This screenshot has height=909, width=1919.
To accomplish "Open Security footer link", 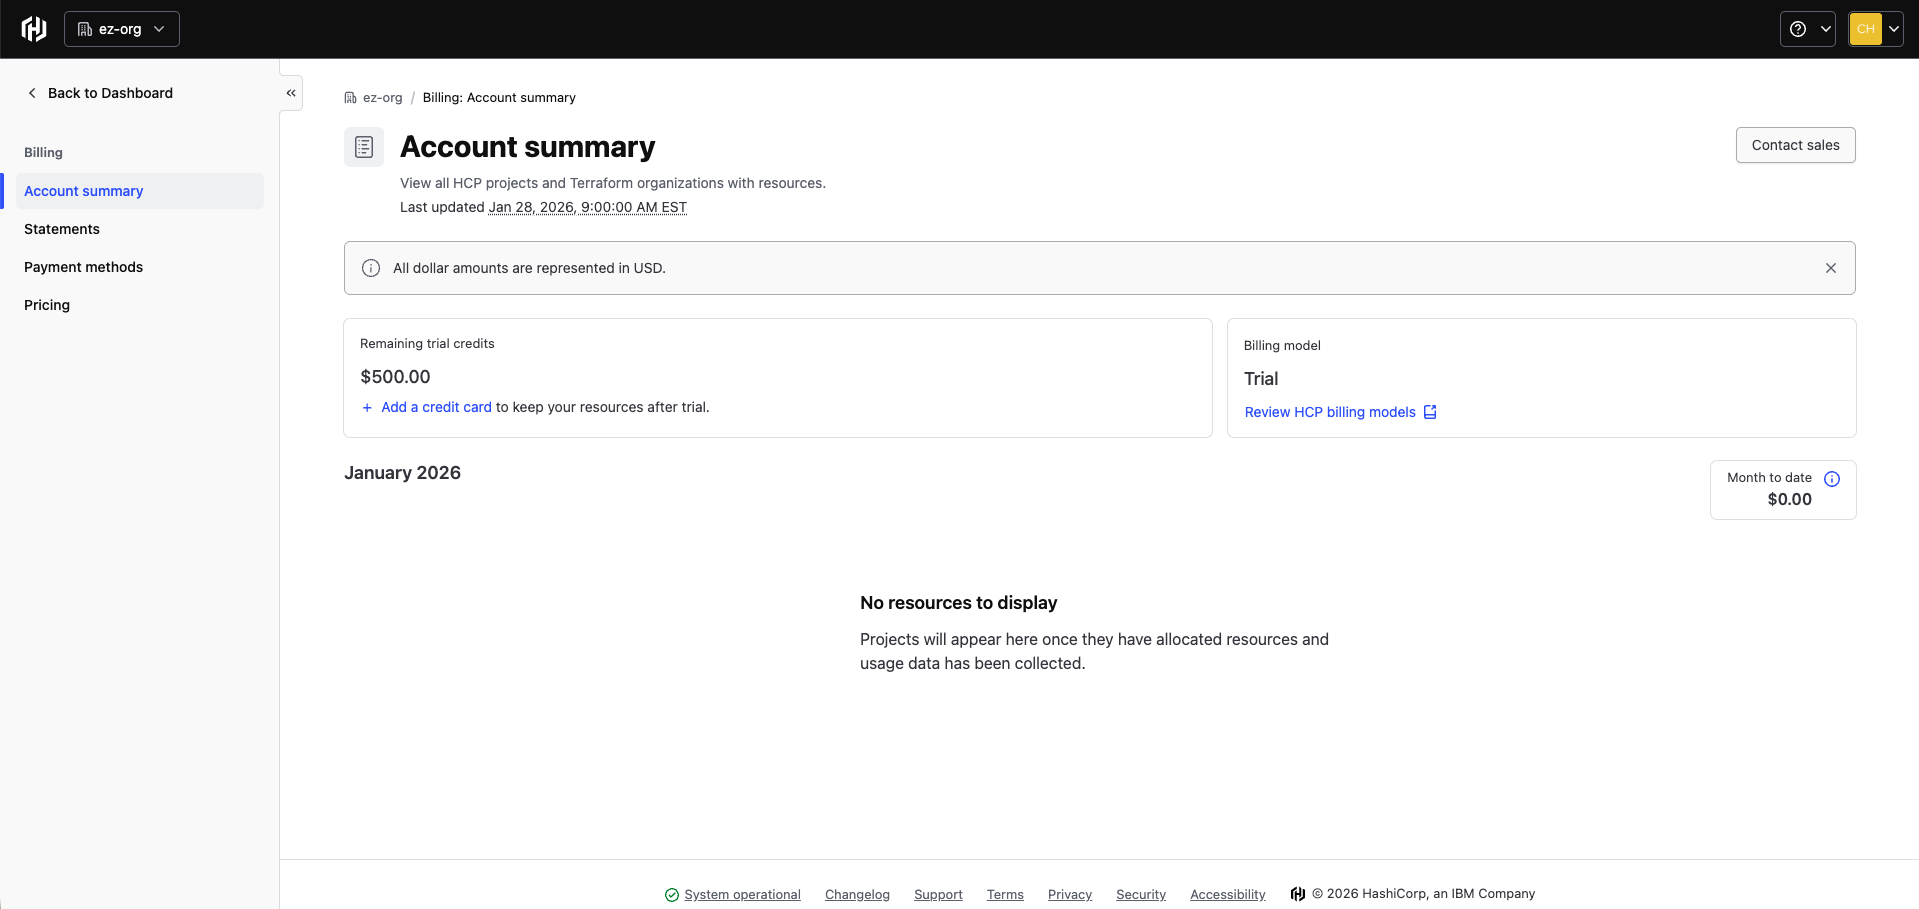I will click(x=1141, y=895).
